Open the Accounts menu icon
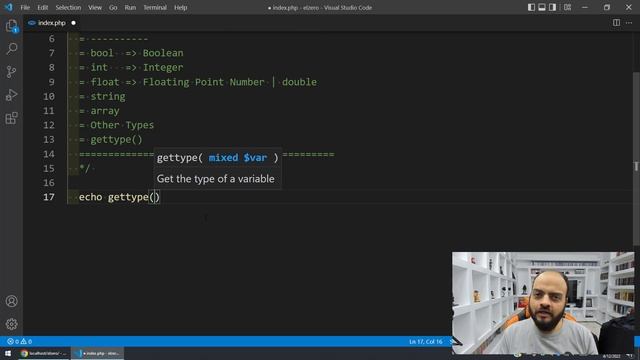Screen dimensions: 640x360 click(11, 301)
